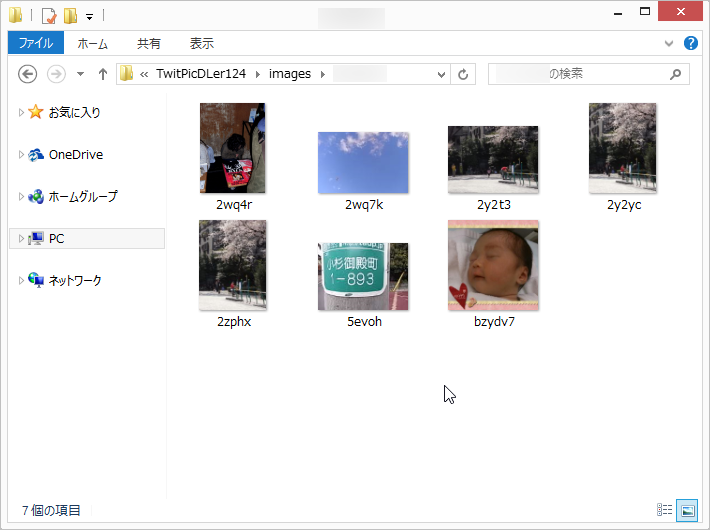Image resolution: width=710 pixels, height=530 pixels.
Task: Refresh the current folder view
Action: (463, 74)
